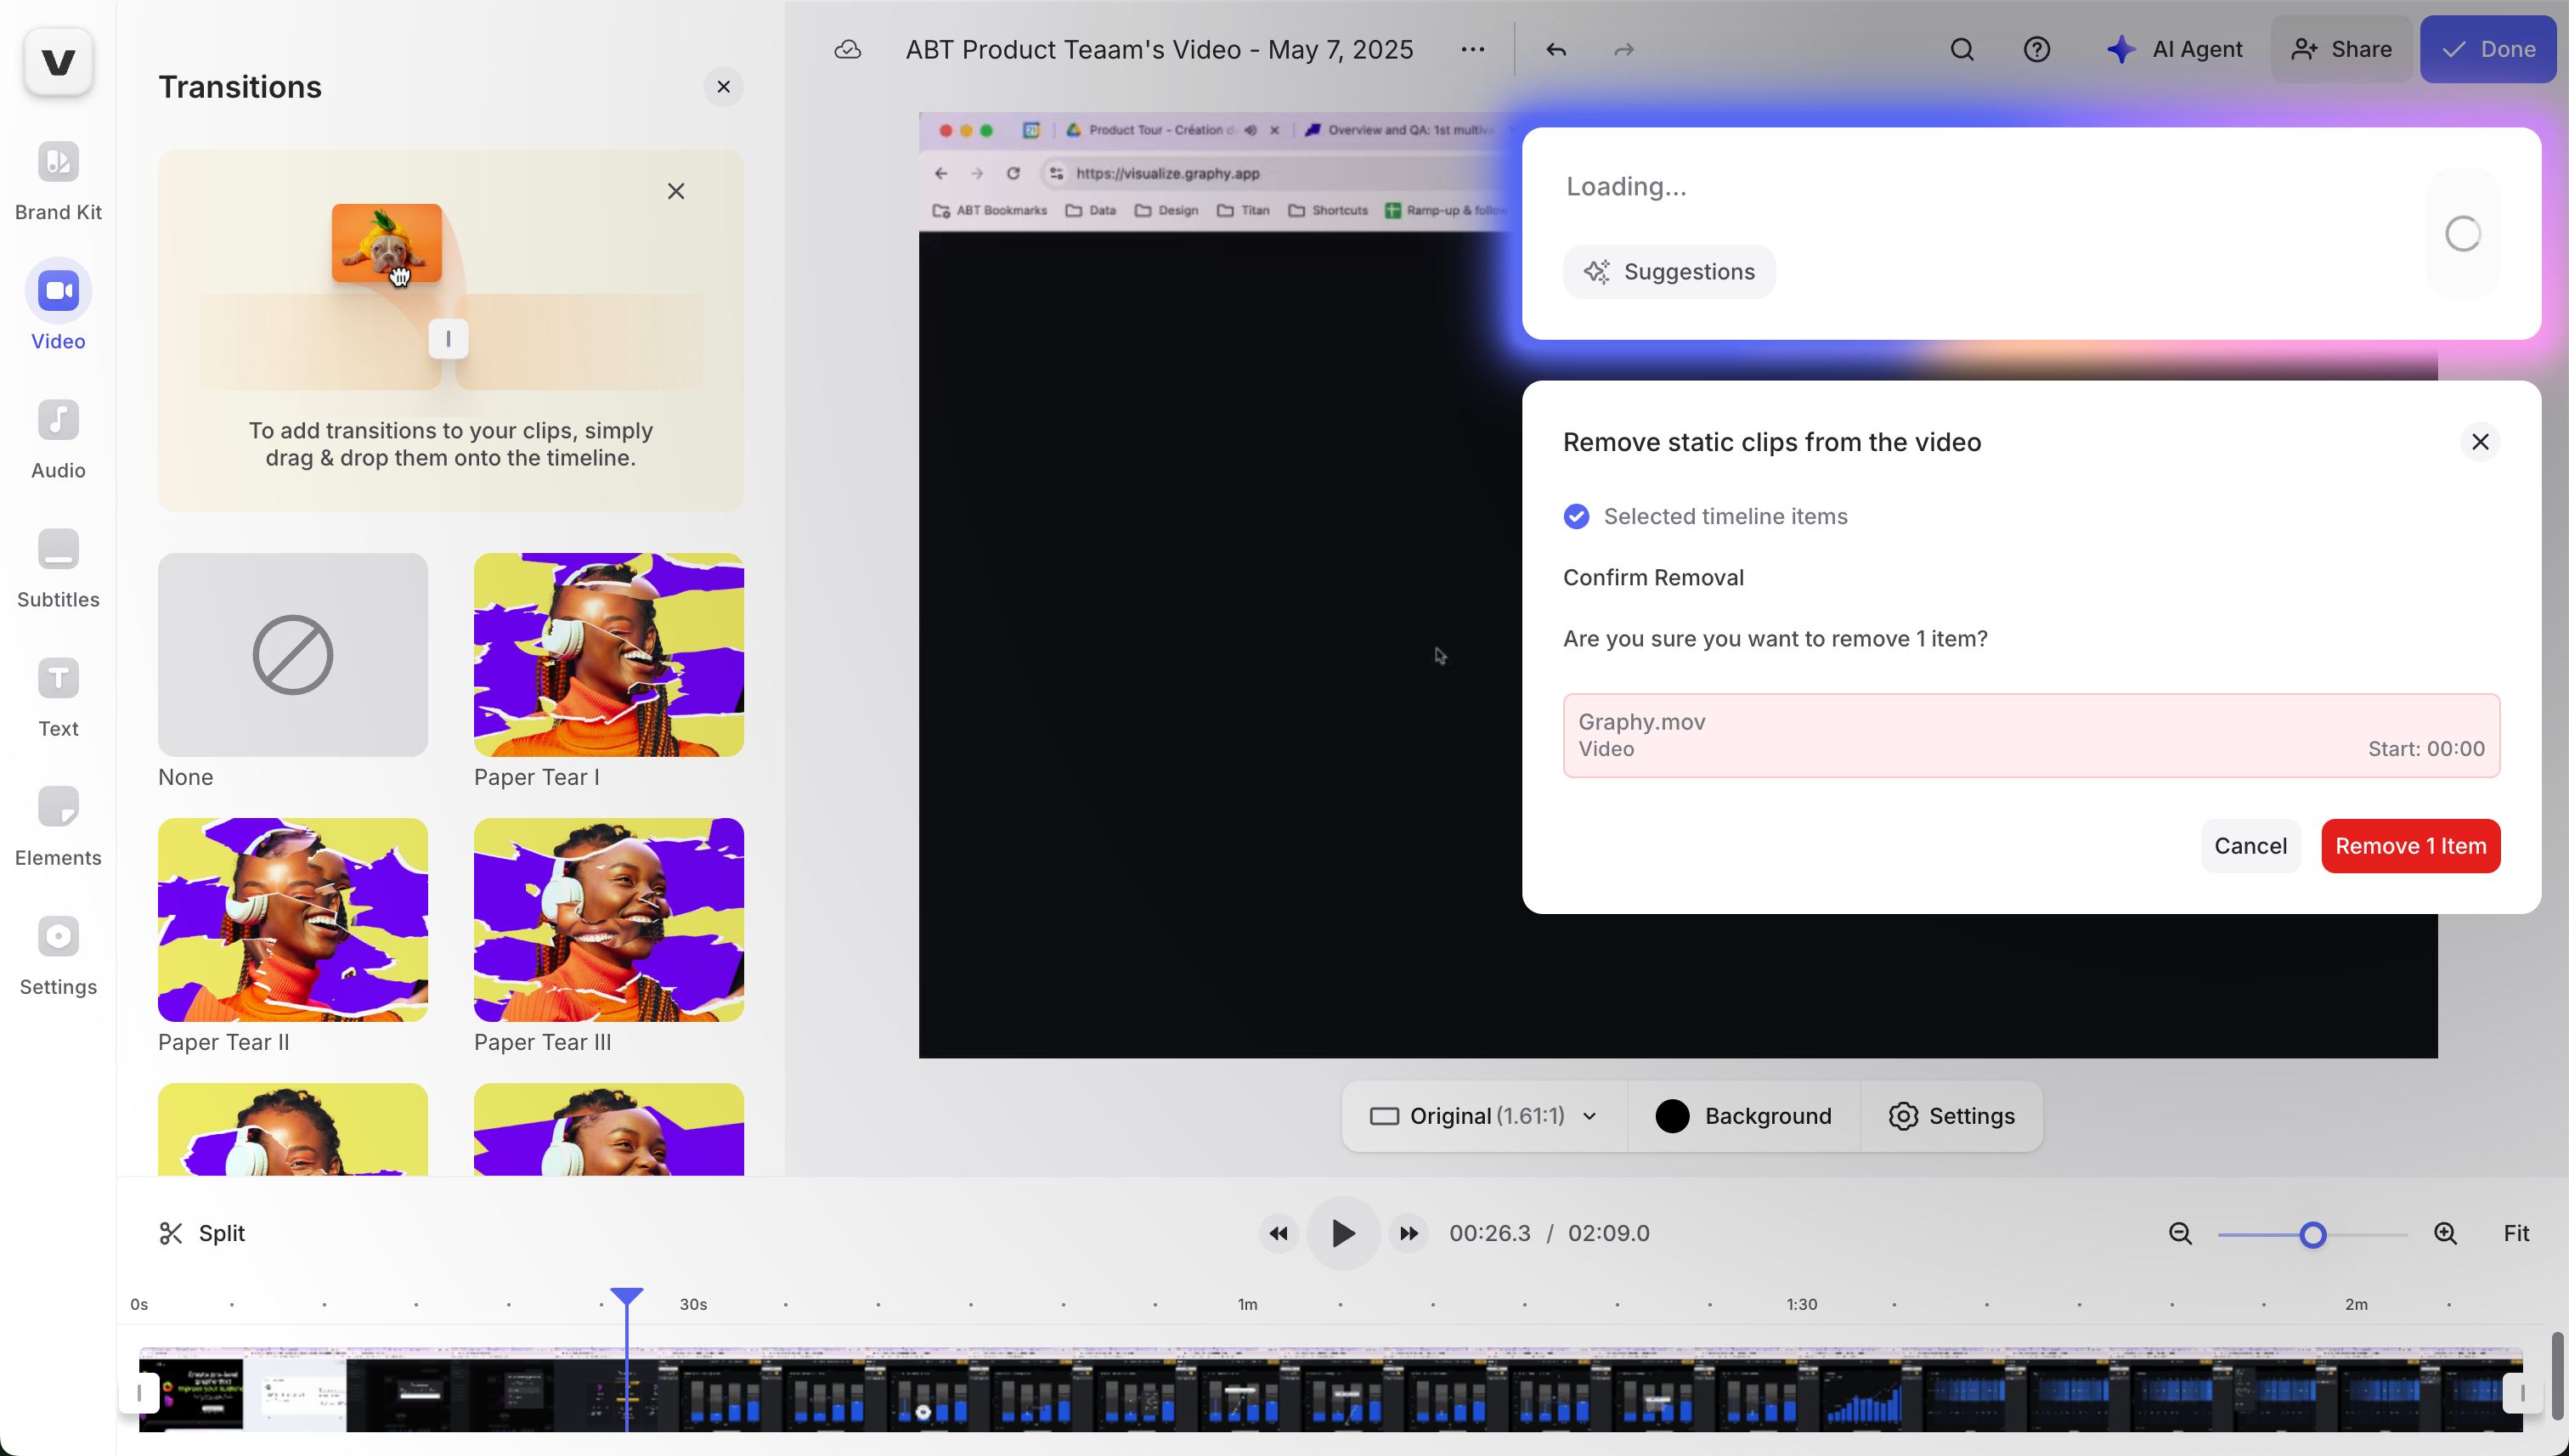The height and width of the screenshot is (1456, 2569).
Task: Click the AI prompt loading spinner button
Action: point(2463,234)
